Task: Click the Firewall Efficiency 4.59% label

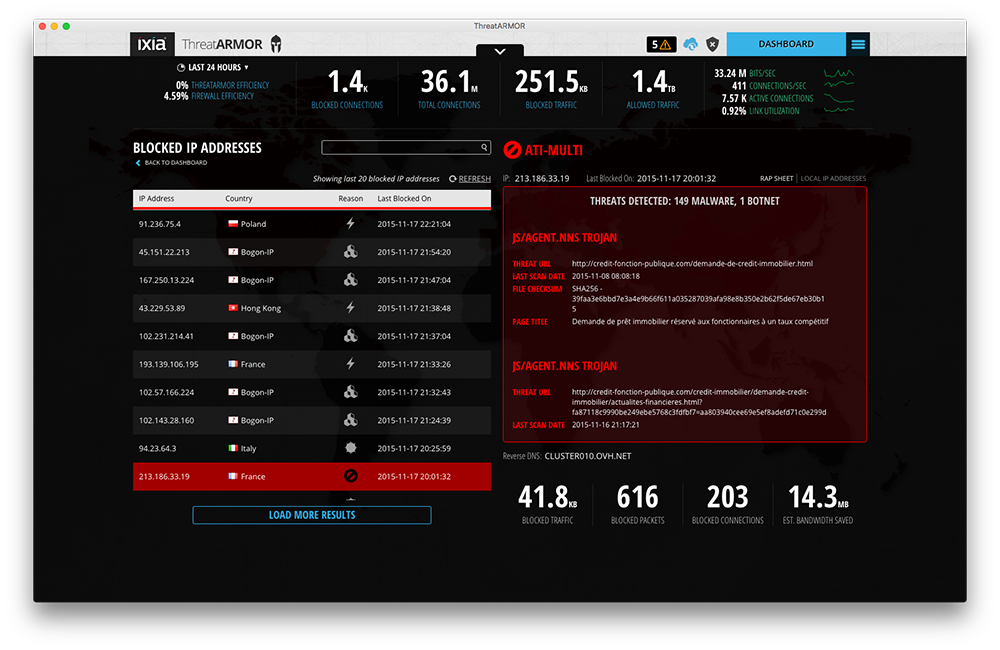Action: pos(209,96)
